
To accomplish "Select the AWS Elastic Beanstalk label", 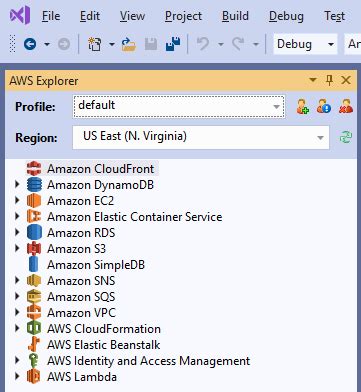I will (104, 345).
